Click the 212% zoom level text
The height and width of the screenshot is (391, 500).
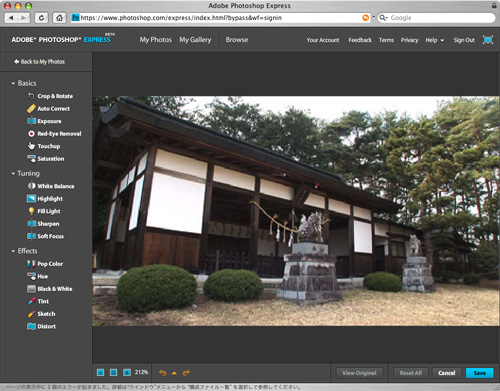(141, 372)
